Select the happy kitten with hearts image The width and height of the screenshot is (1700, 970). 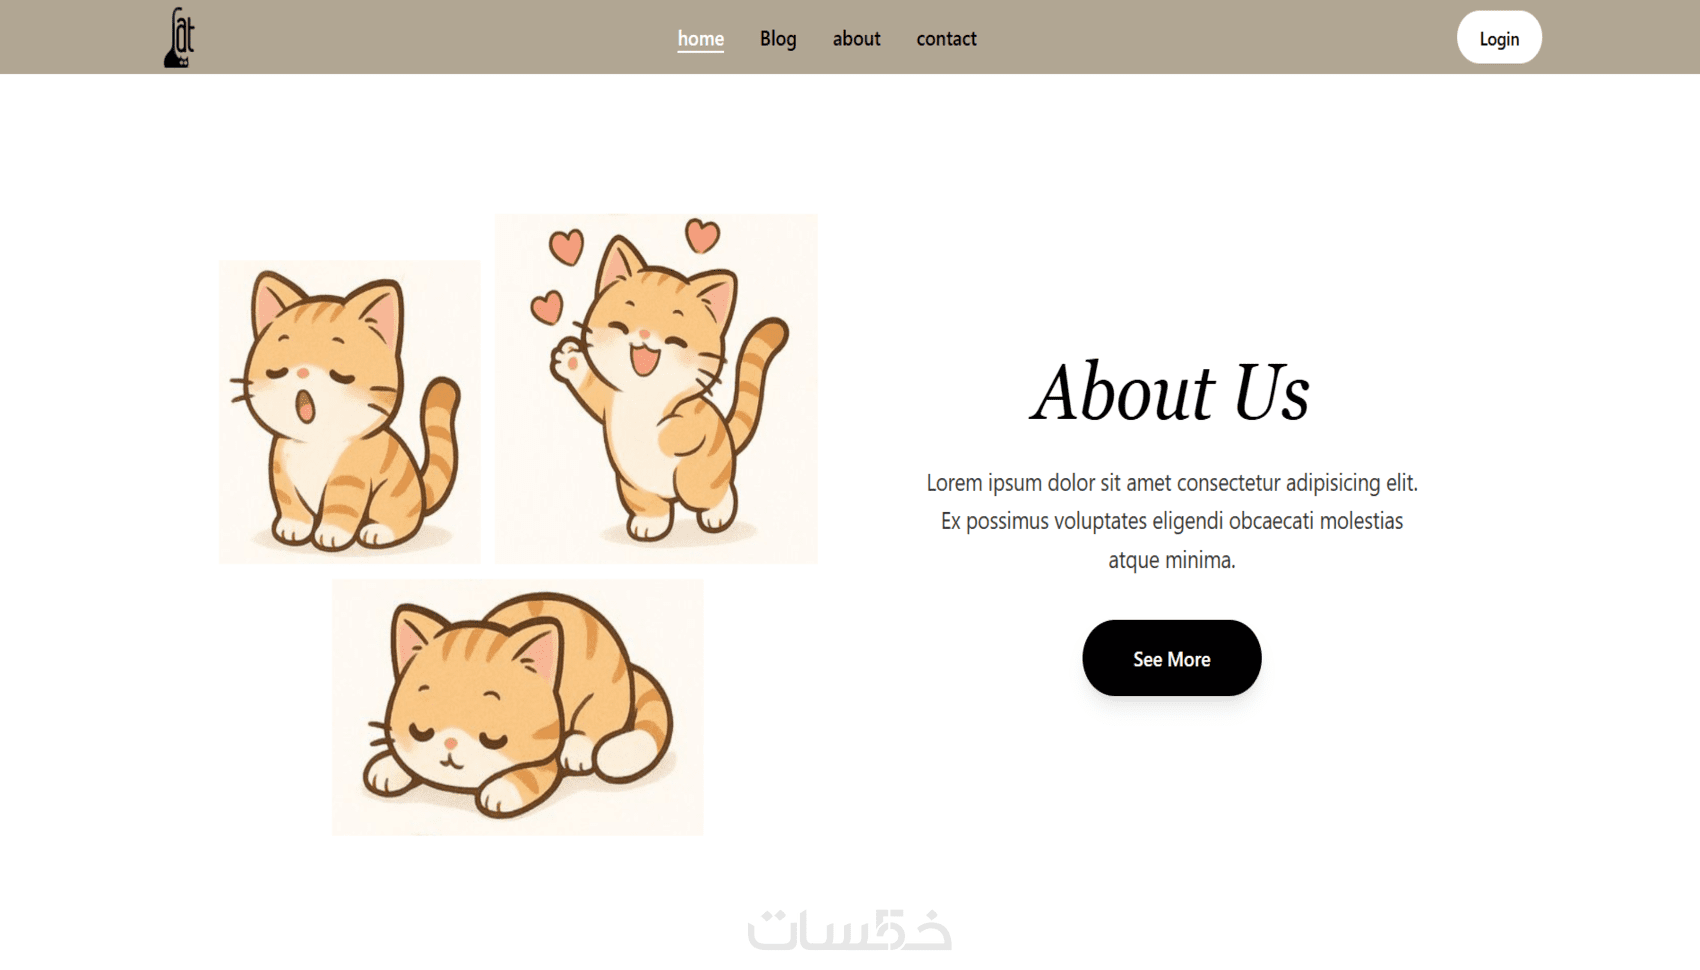656,388
